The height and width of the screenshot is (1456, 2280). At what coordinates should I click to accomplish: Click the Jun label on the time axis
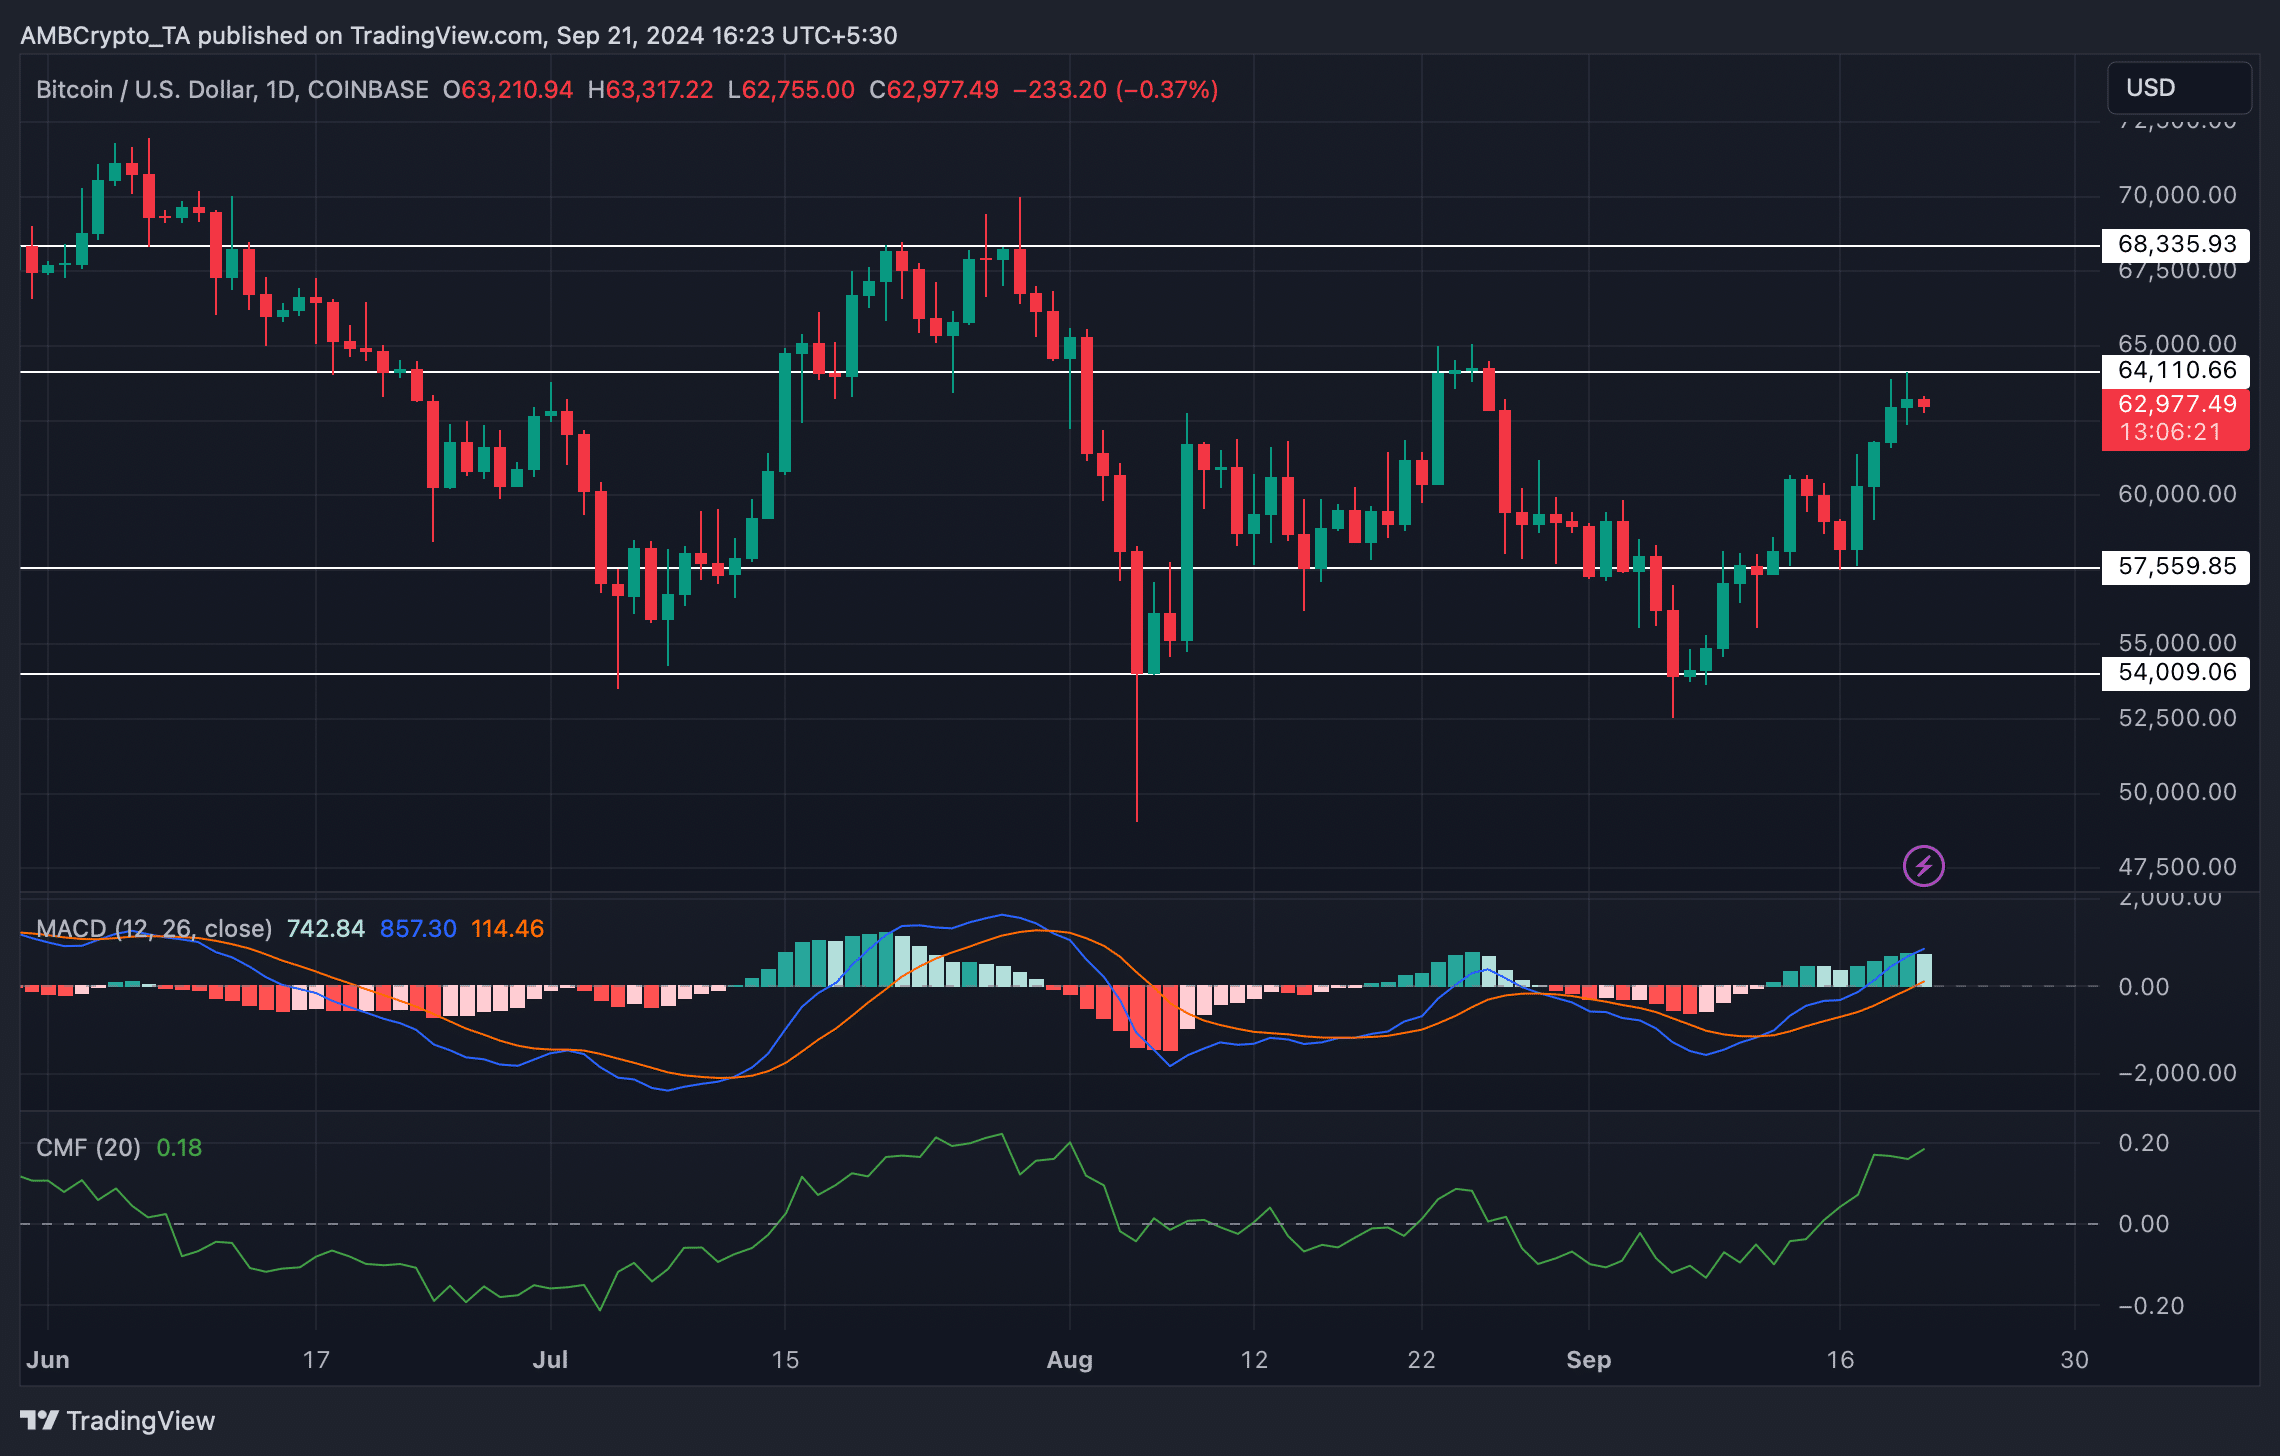48,1360
